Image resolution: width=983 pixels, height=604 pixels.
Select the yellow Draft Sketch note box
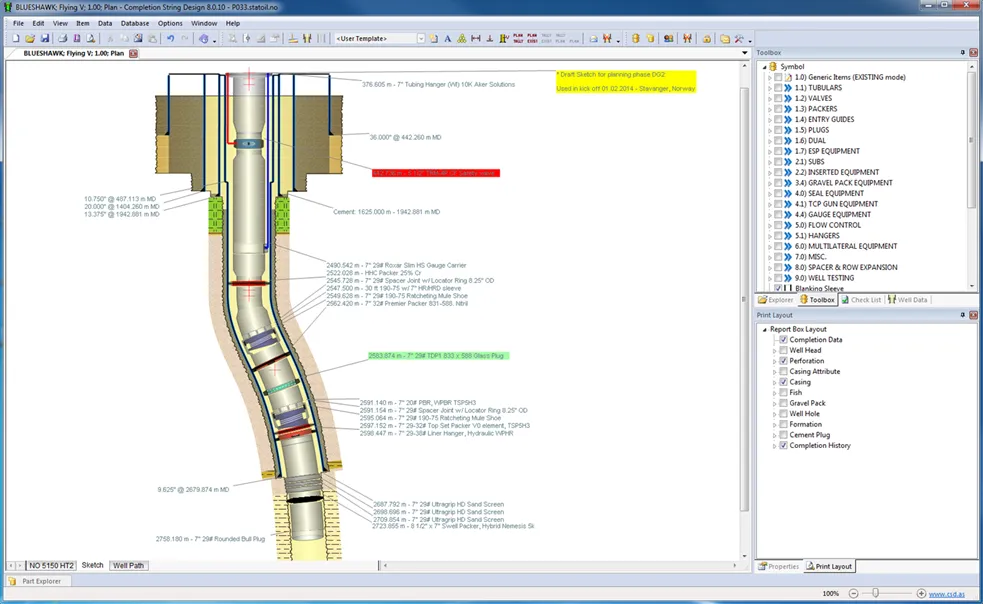pos(626,82)
